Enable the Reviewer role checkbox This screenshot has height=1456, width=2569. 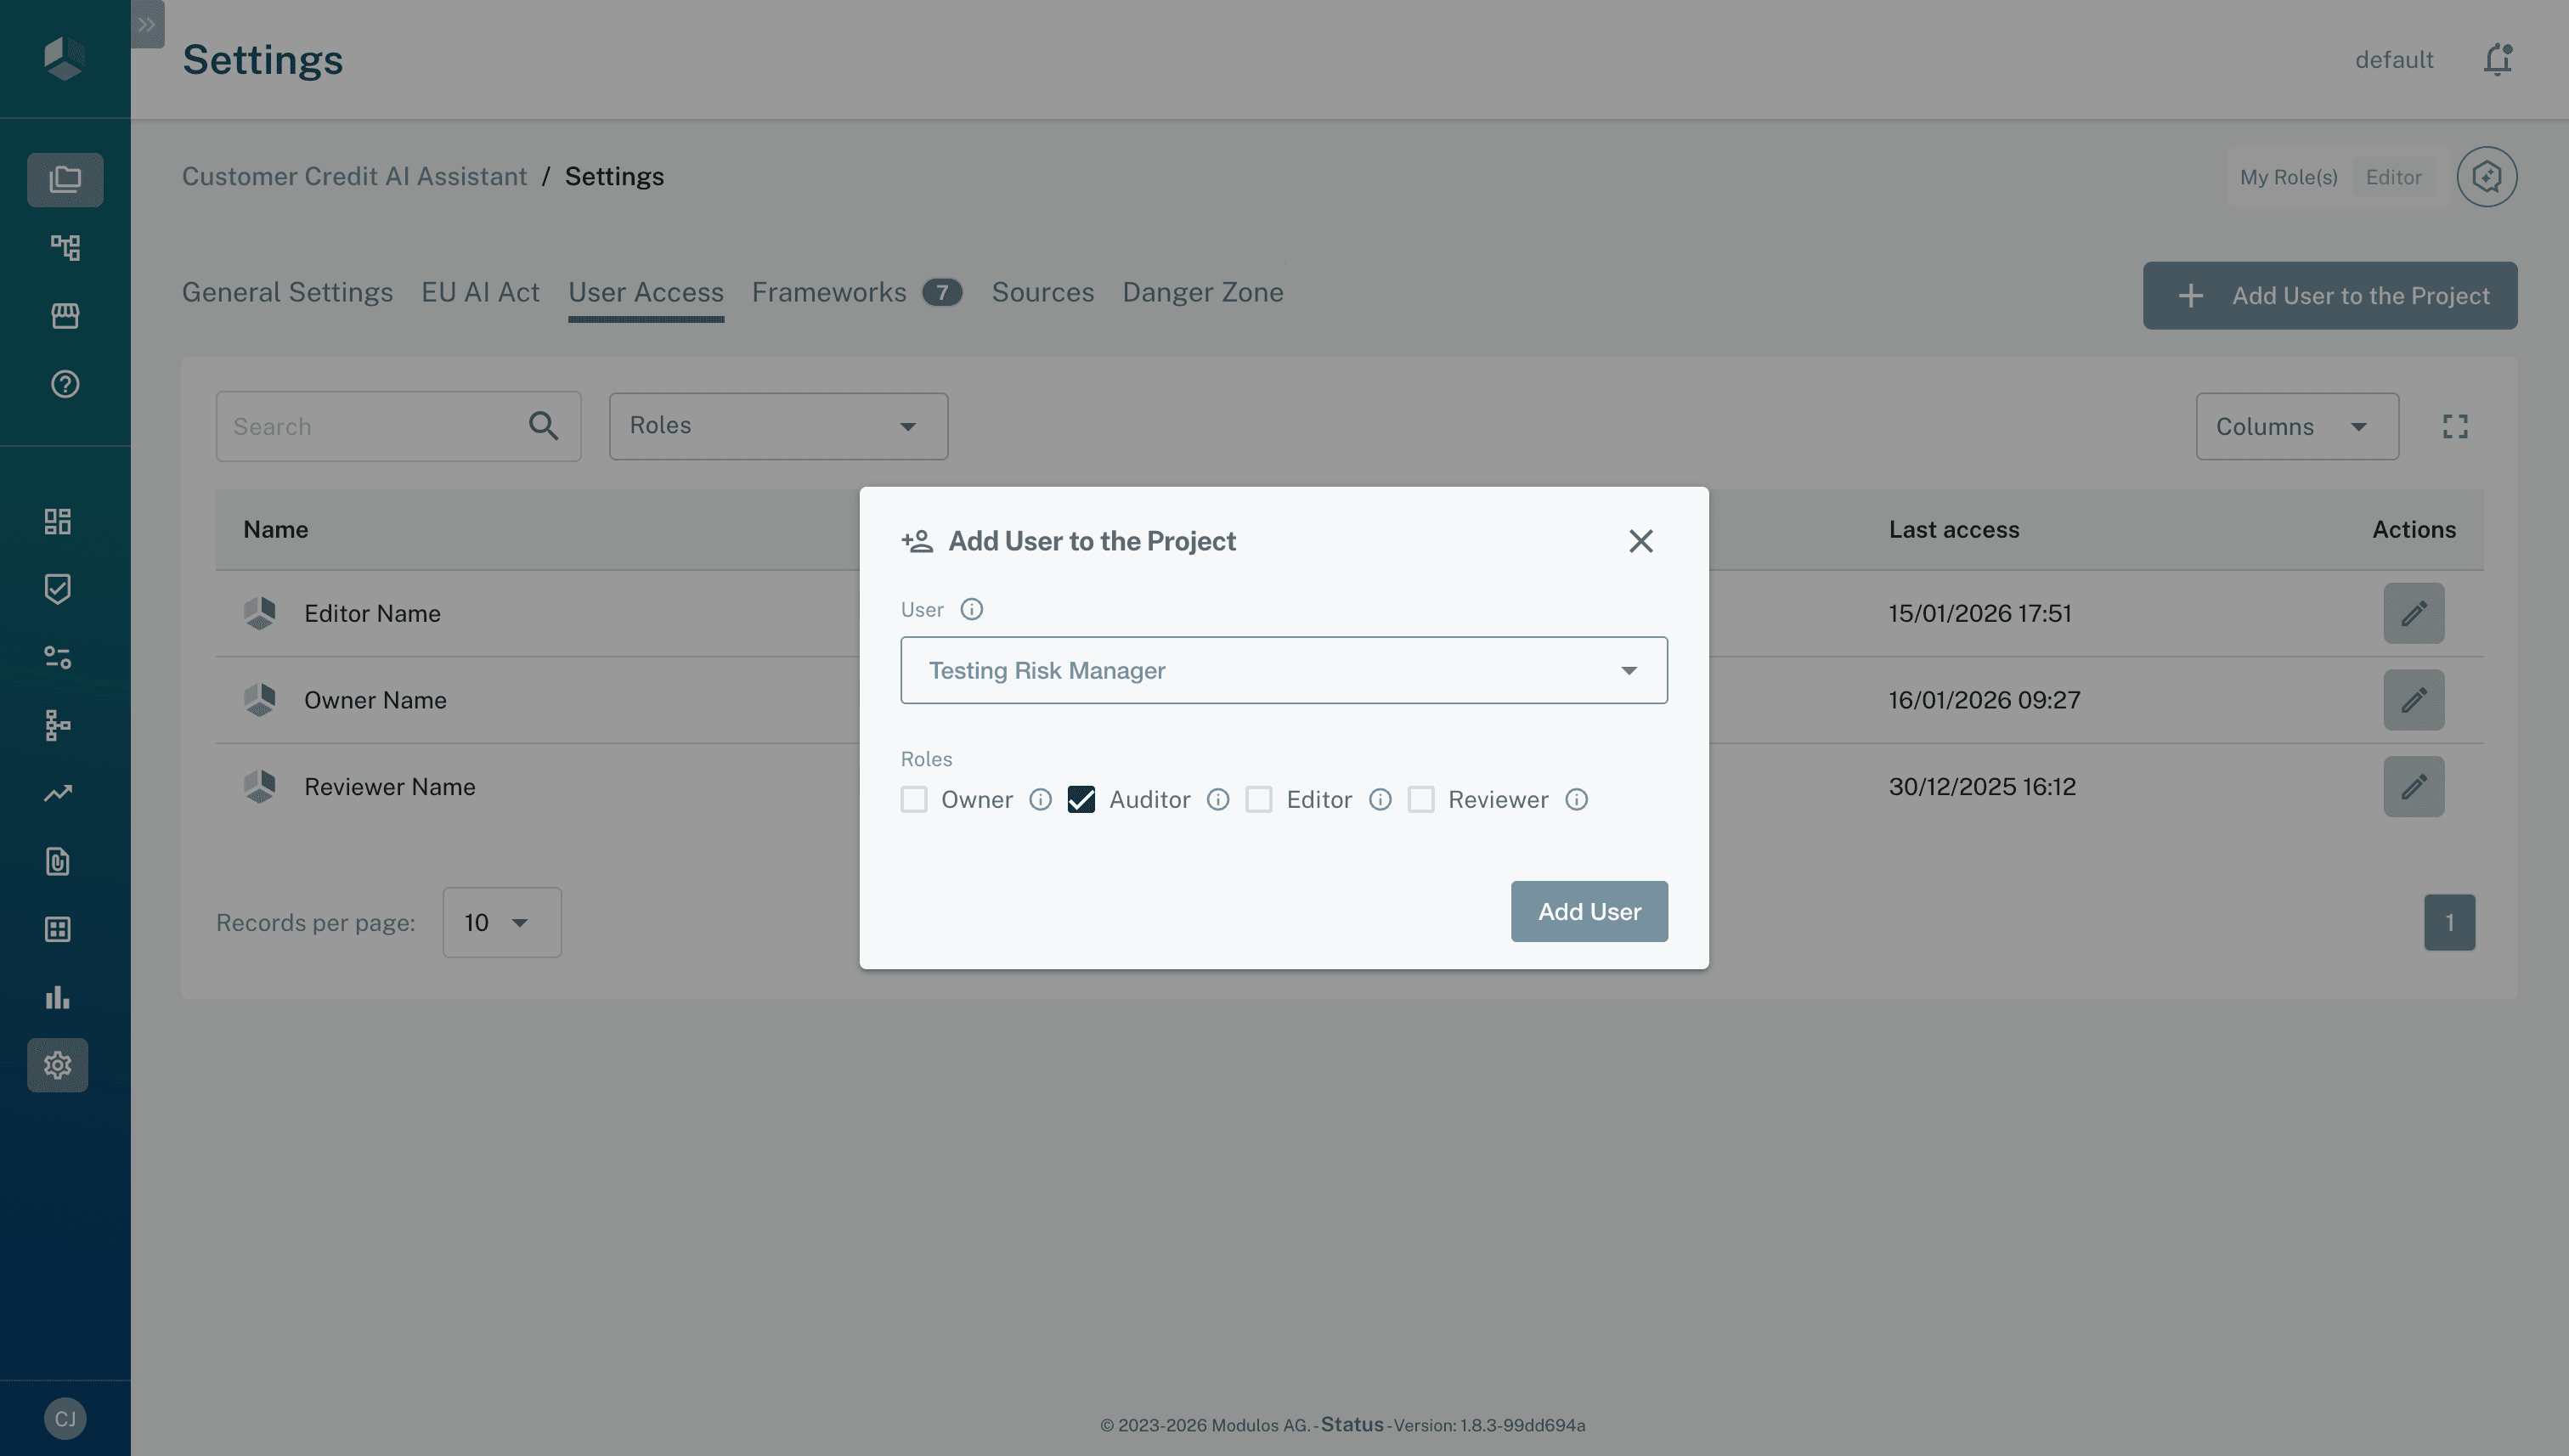tap(1421, 799)
